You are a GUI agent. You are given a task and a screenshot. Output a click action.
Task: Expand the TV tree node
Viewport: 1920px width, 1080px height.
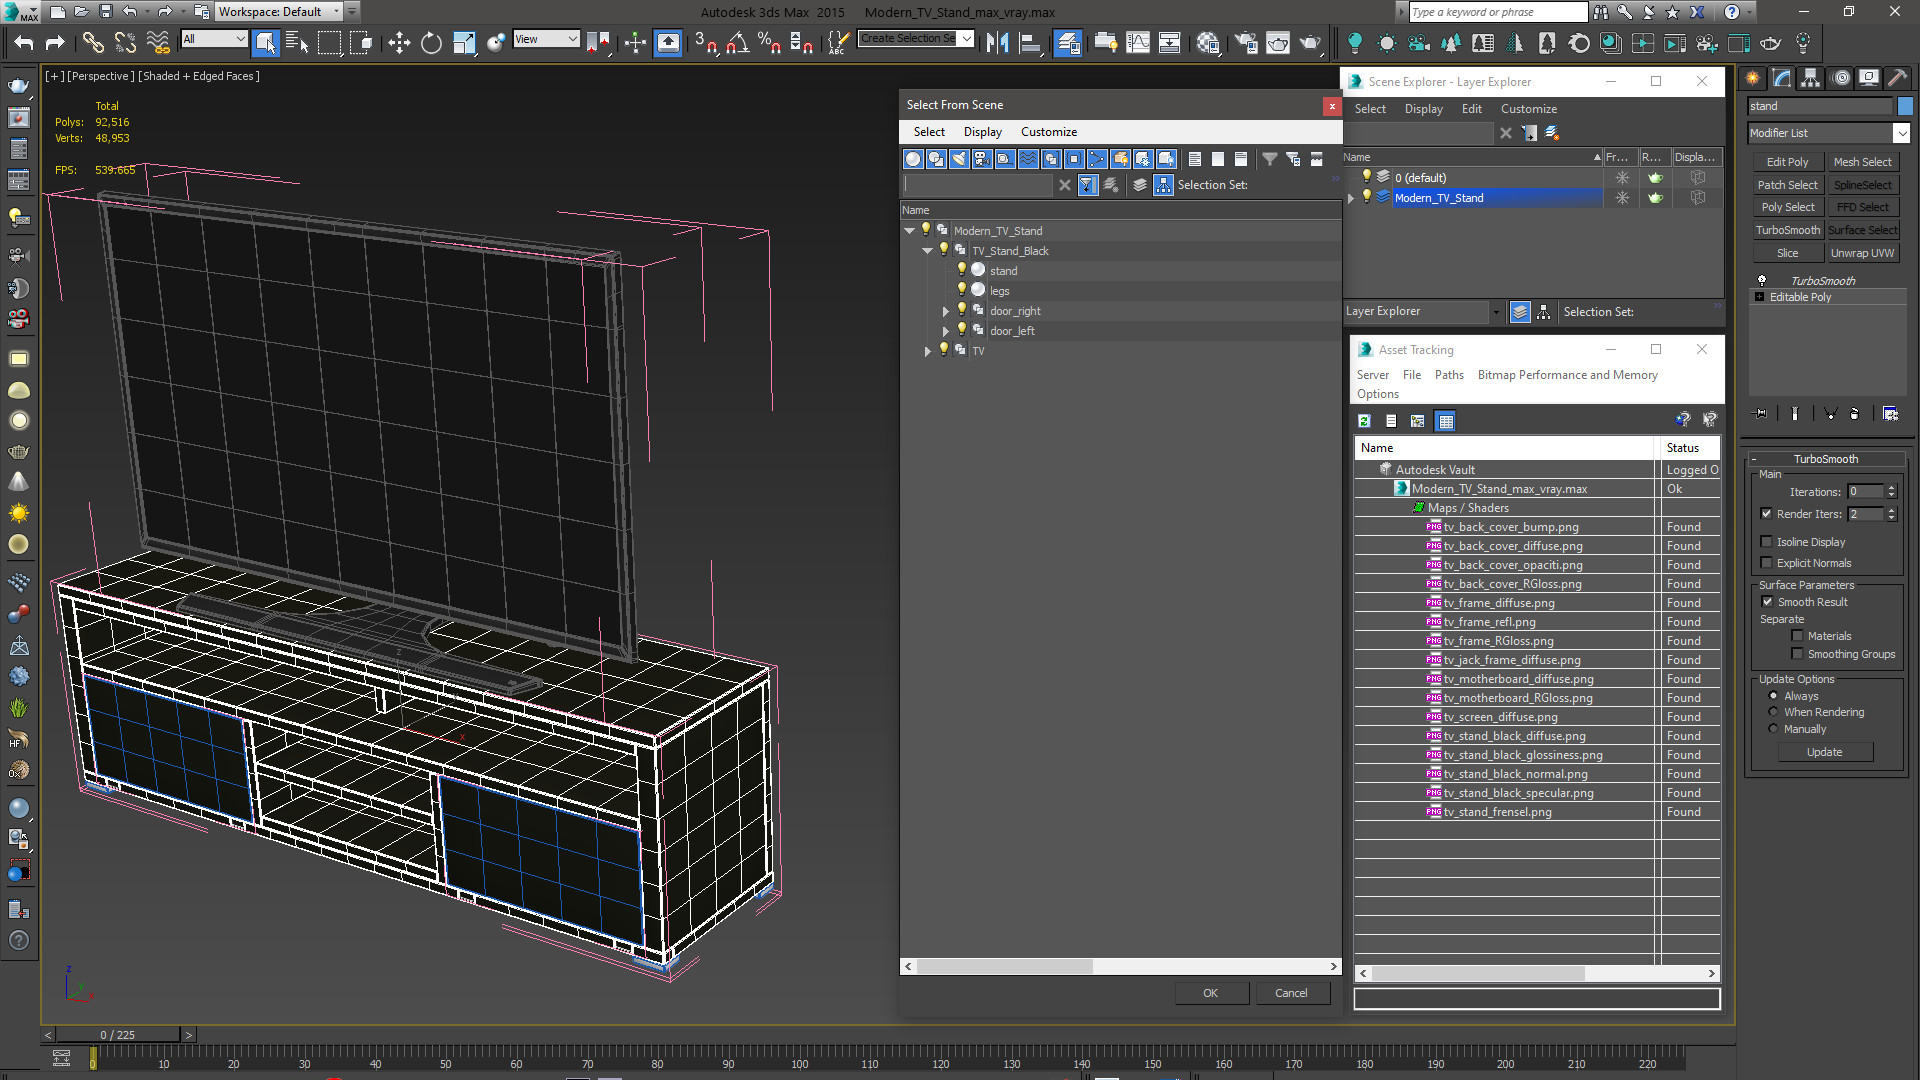pyautogui.click(x=928, y=351)
